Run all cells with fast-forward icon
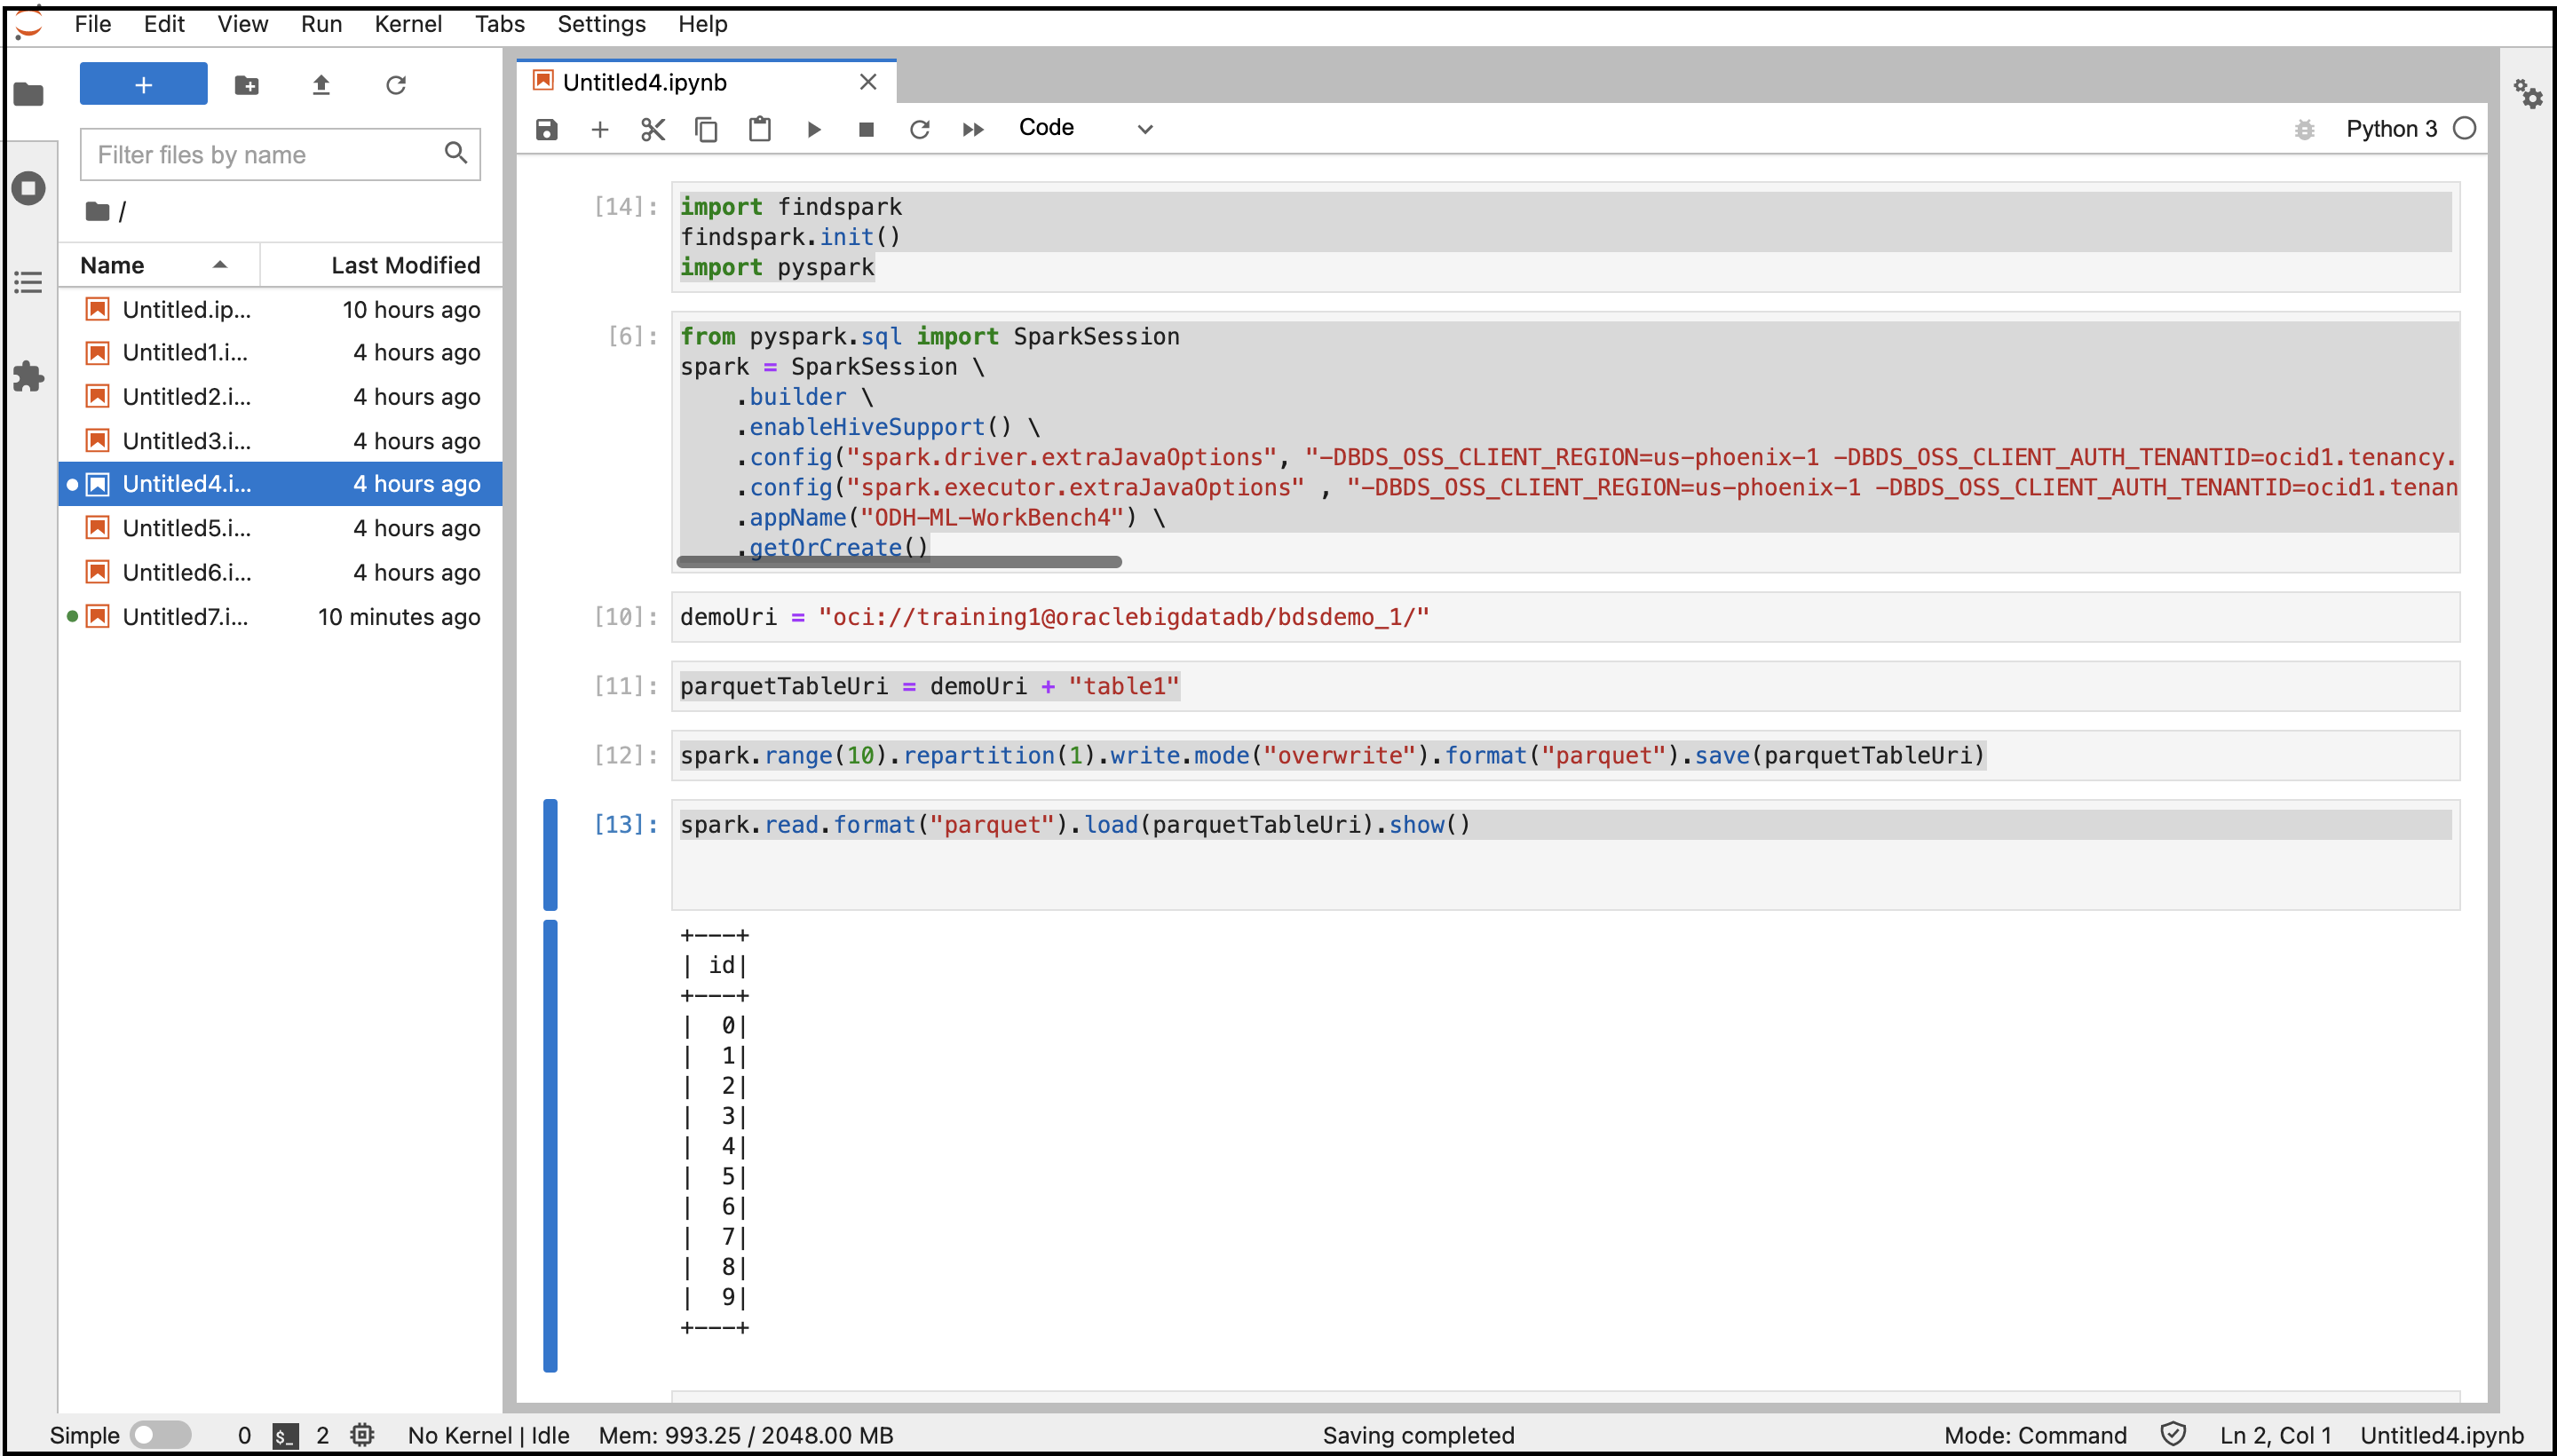This screenshot has width=2557, height=1456. tap(972, 129)
